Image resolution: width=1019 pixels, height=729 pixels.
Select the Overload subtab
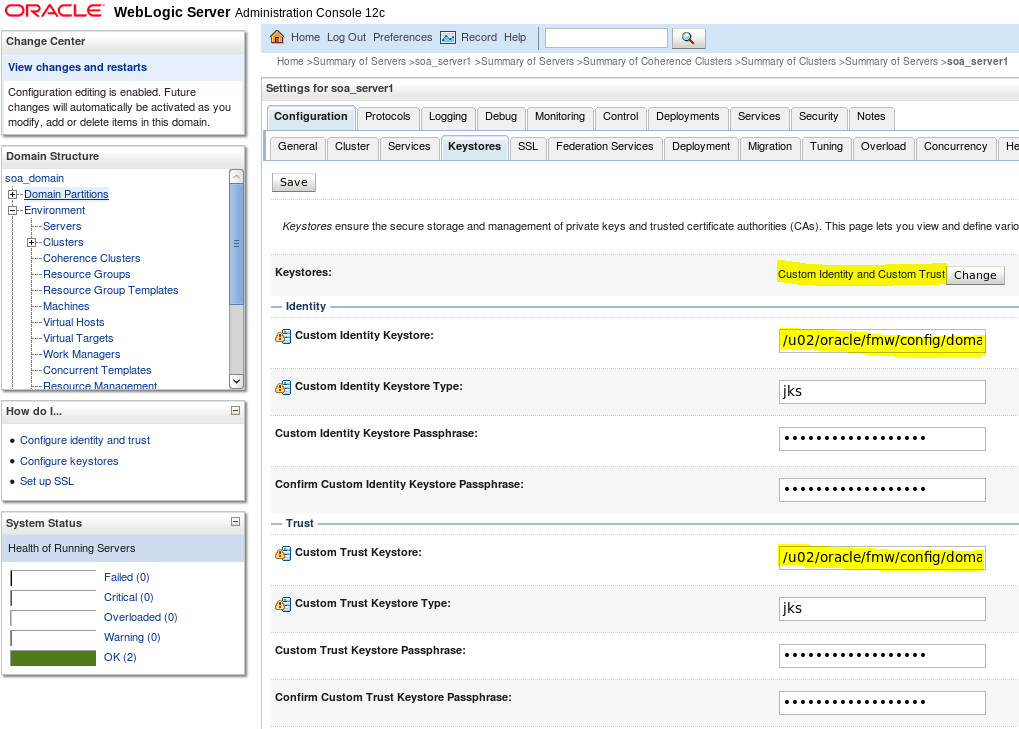883,147
